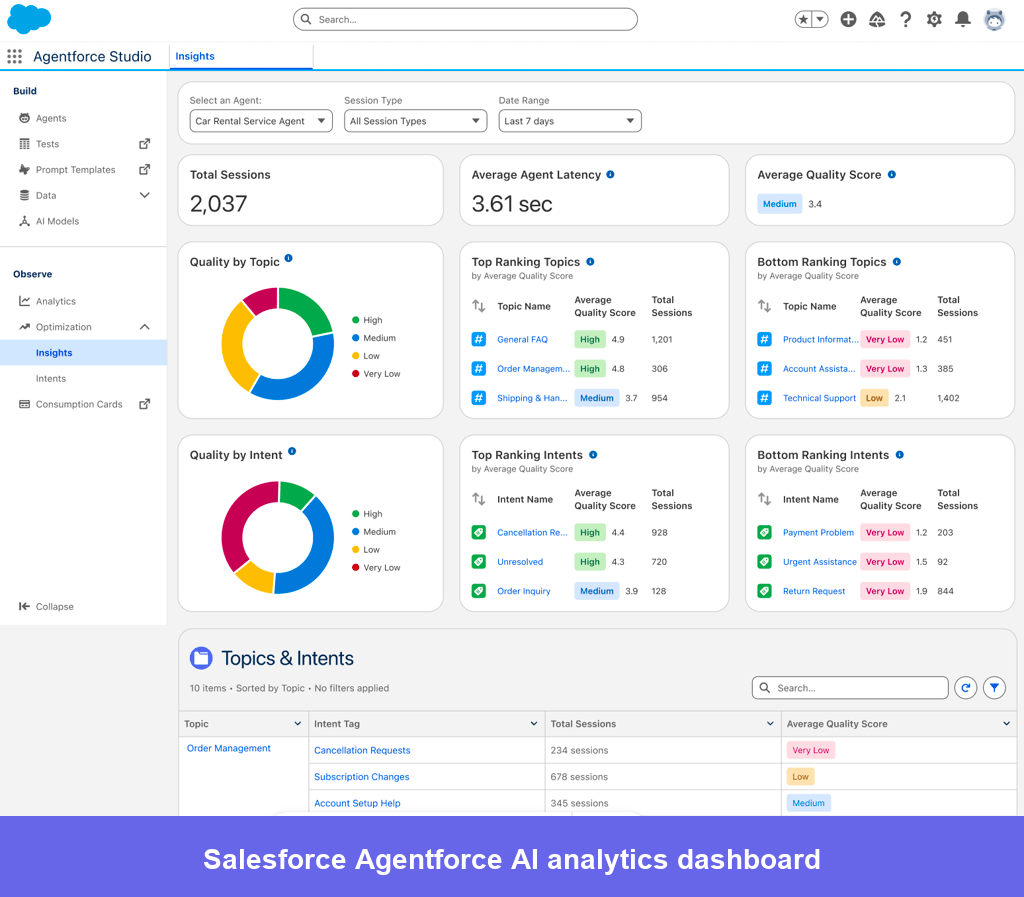Viewport: 1024px width, 897px height.
Task: Open the Agents section in Build sidebar
Action: coord(48,117)
